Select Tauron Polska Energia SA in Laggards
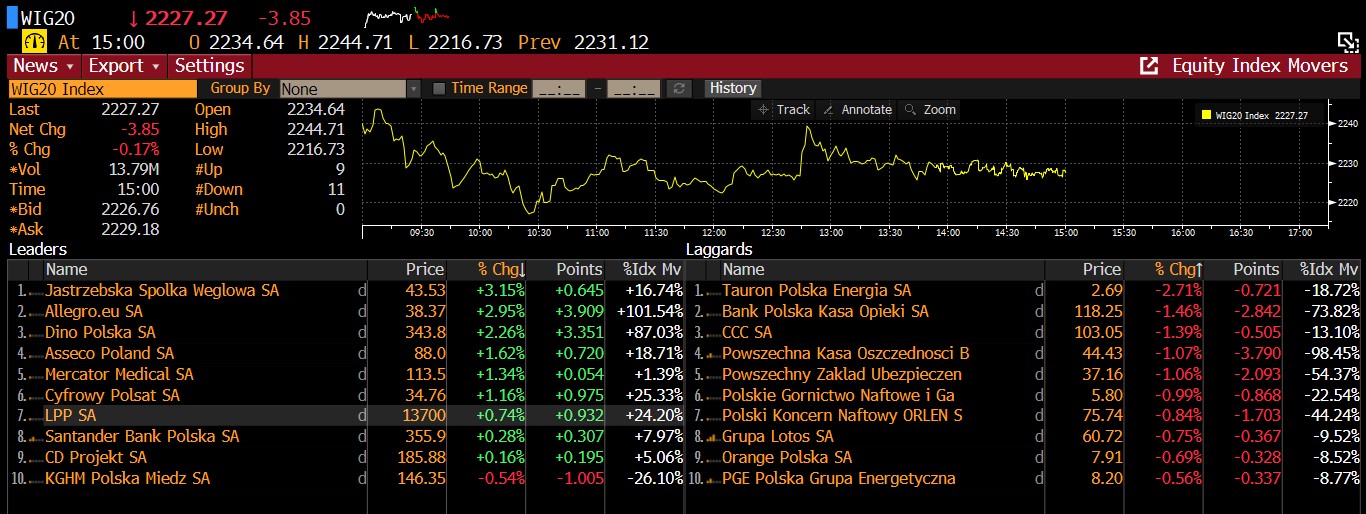This screenshot has width=1366, height=514. [x=816, y=290]
